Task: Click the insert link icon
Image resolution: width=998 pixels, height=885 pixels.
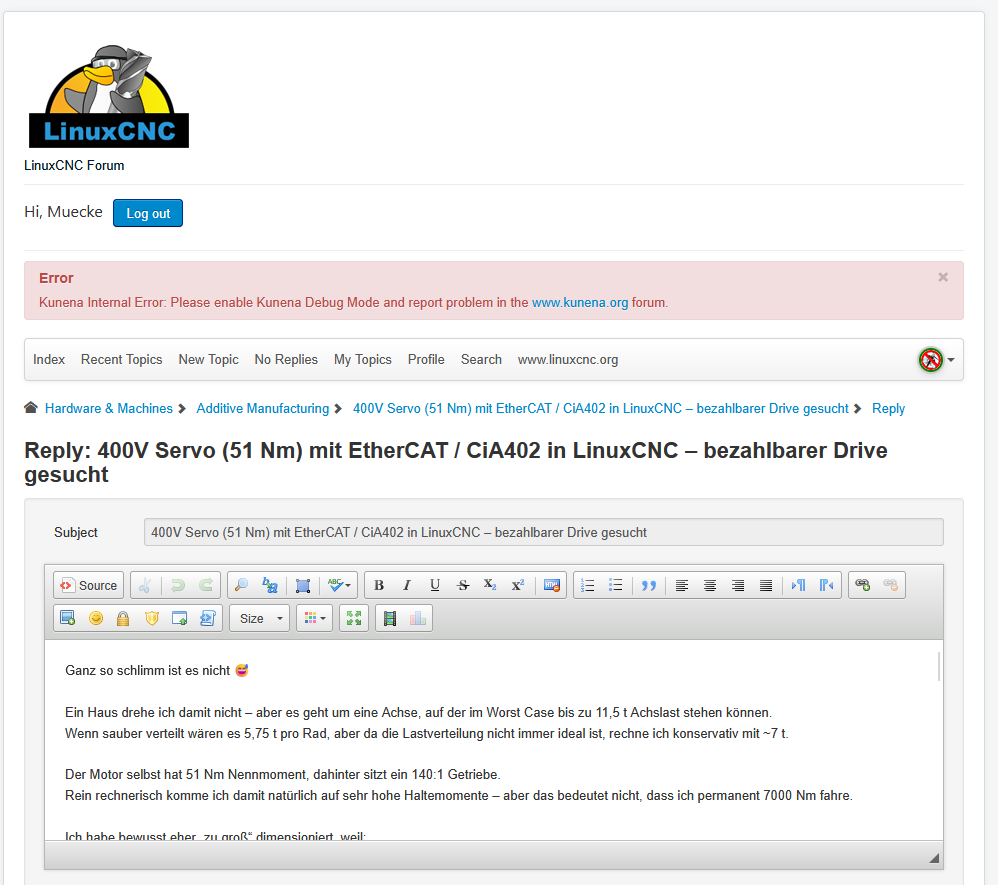Action: (863, 586)
